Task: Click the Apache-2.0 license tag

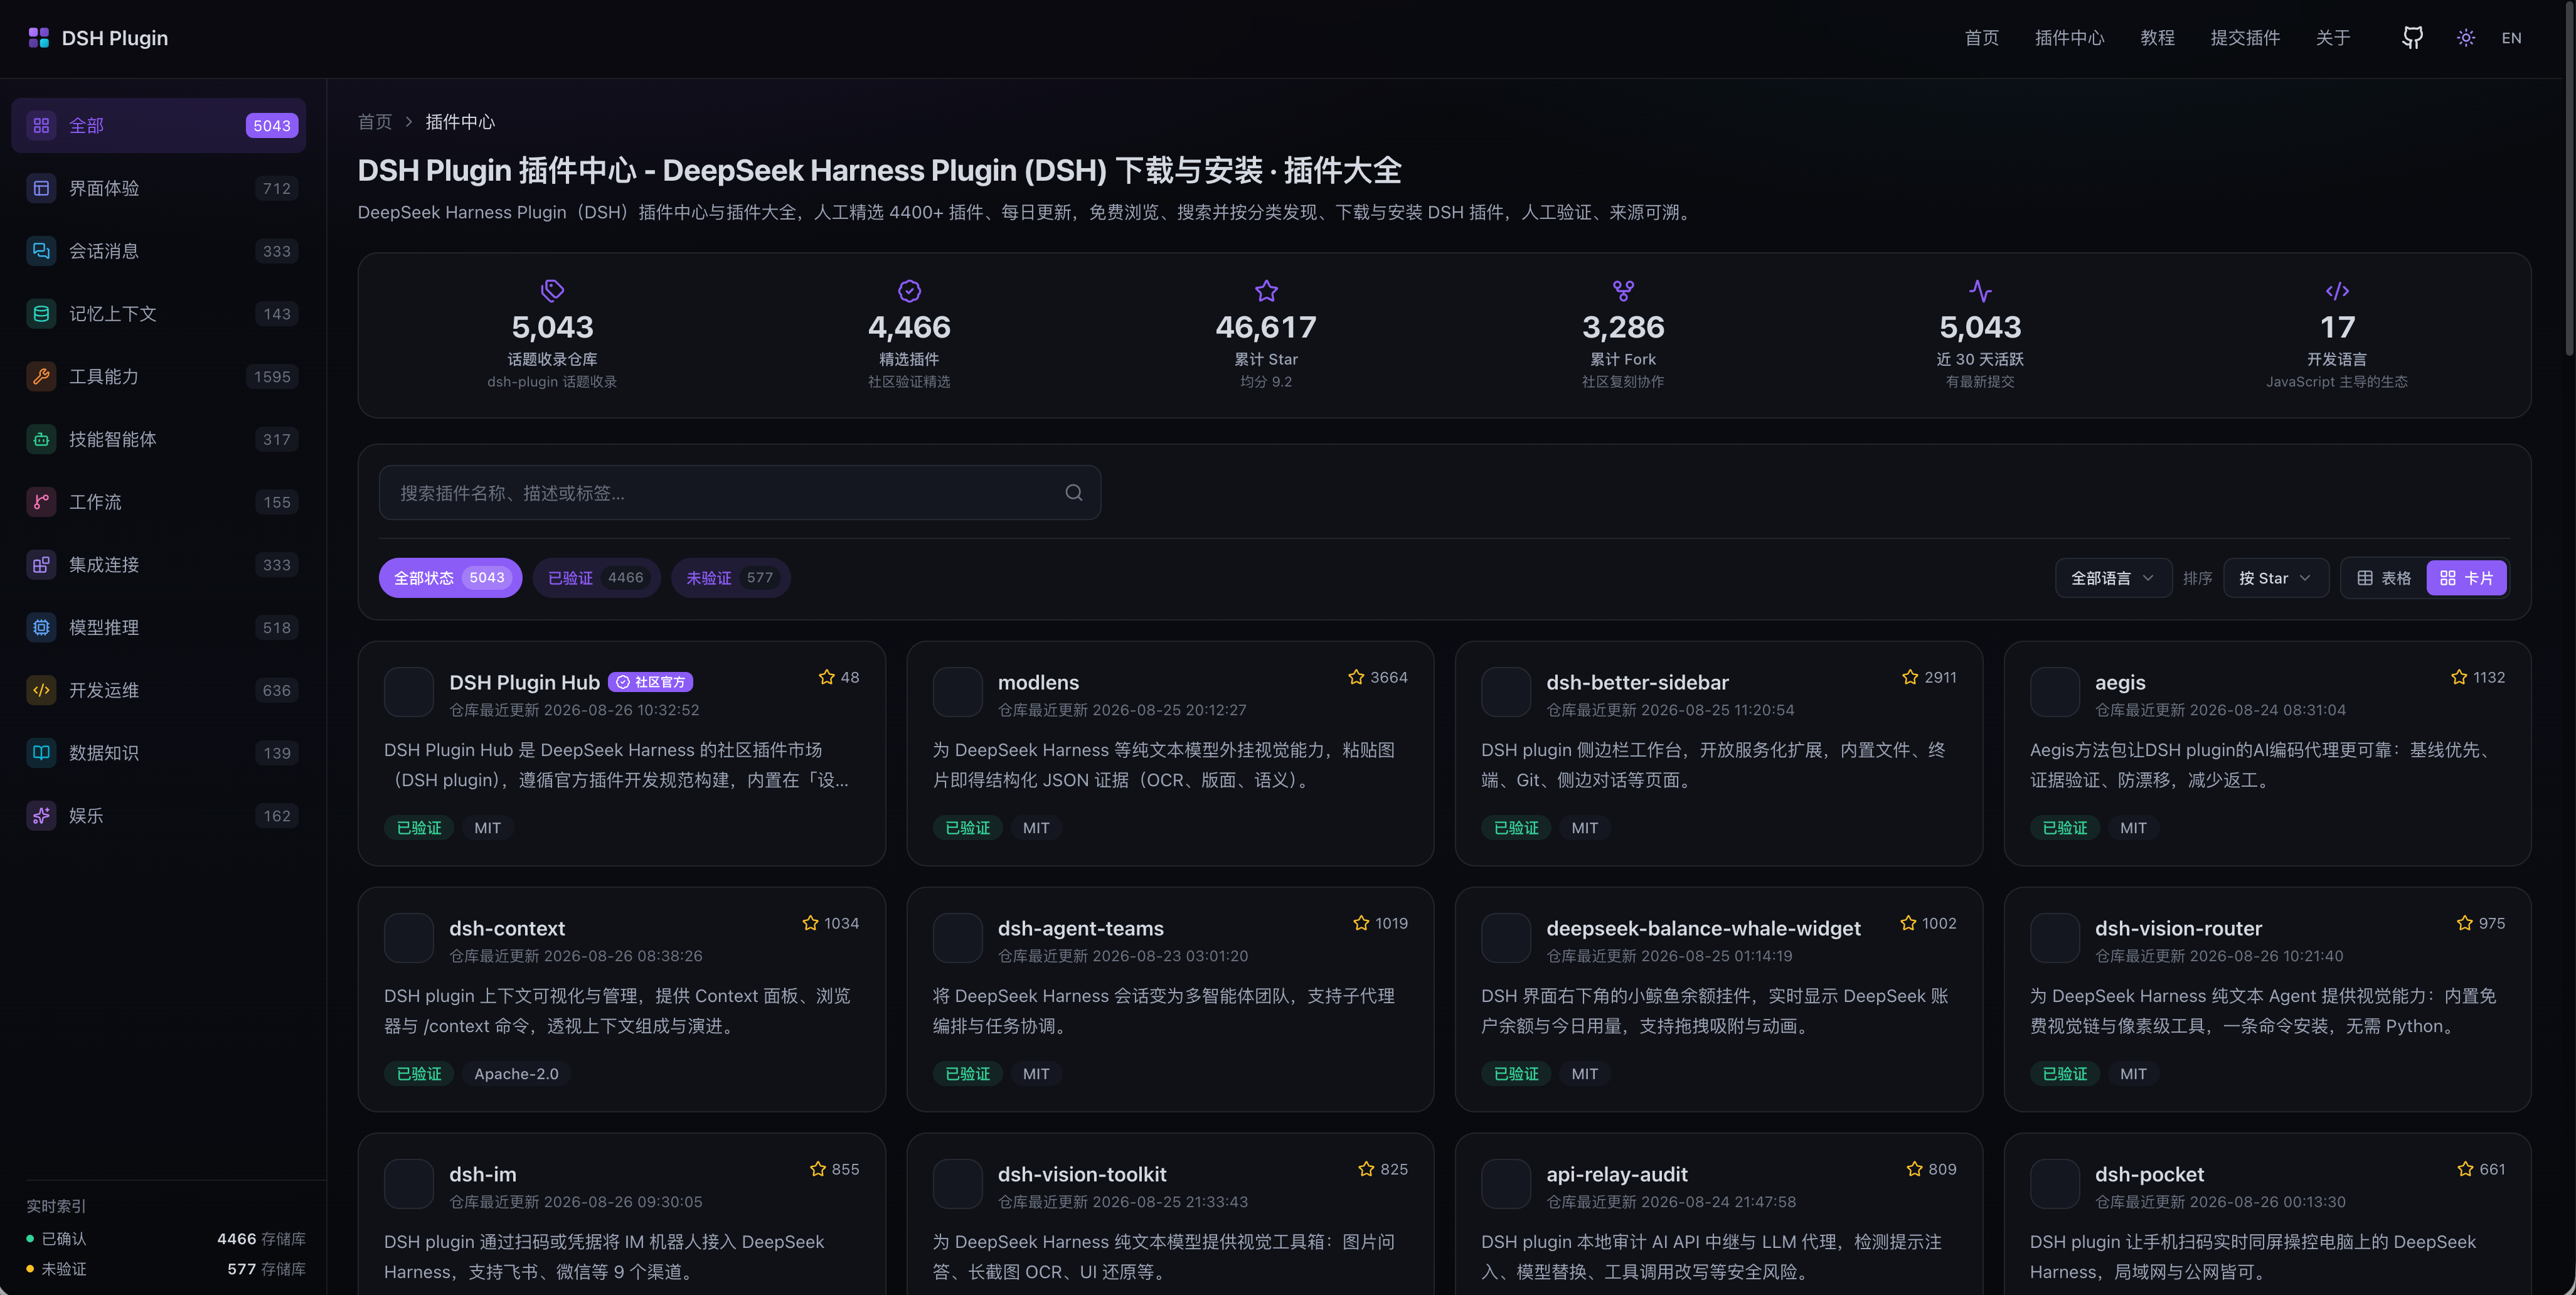Action: pos(516,1074)
